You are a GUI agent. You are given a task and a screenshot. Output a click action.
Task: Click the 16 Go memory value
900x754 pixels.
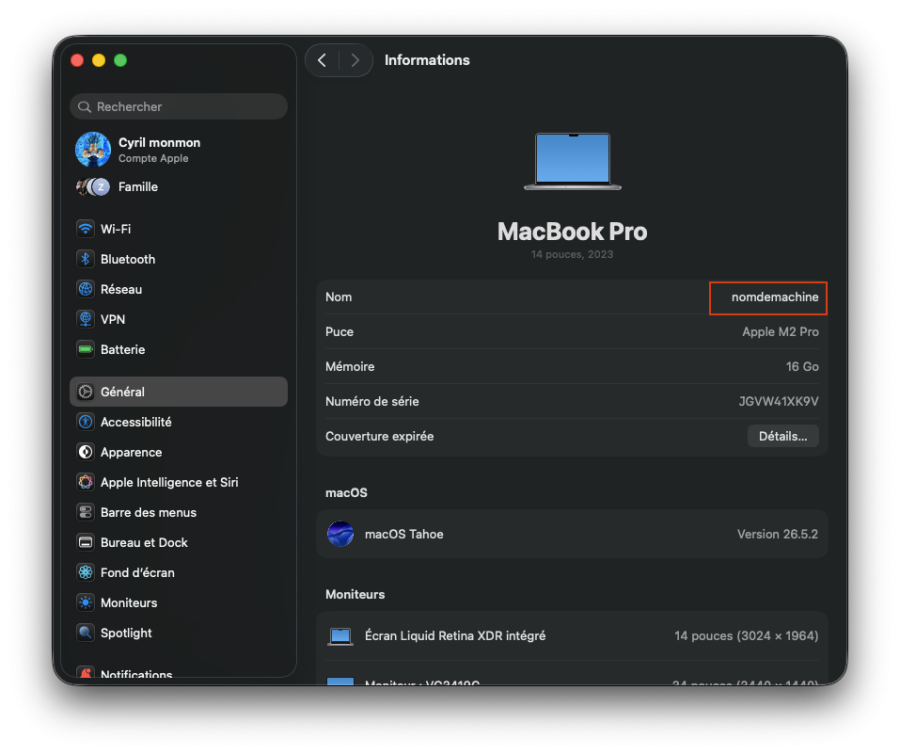click(x=802, y=367)
